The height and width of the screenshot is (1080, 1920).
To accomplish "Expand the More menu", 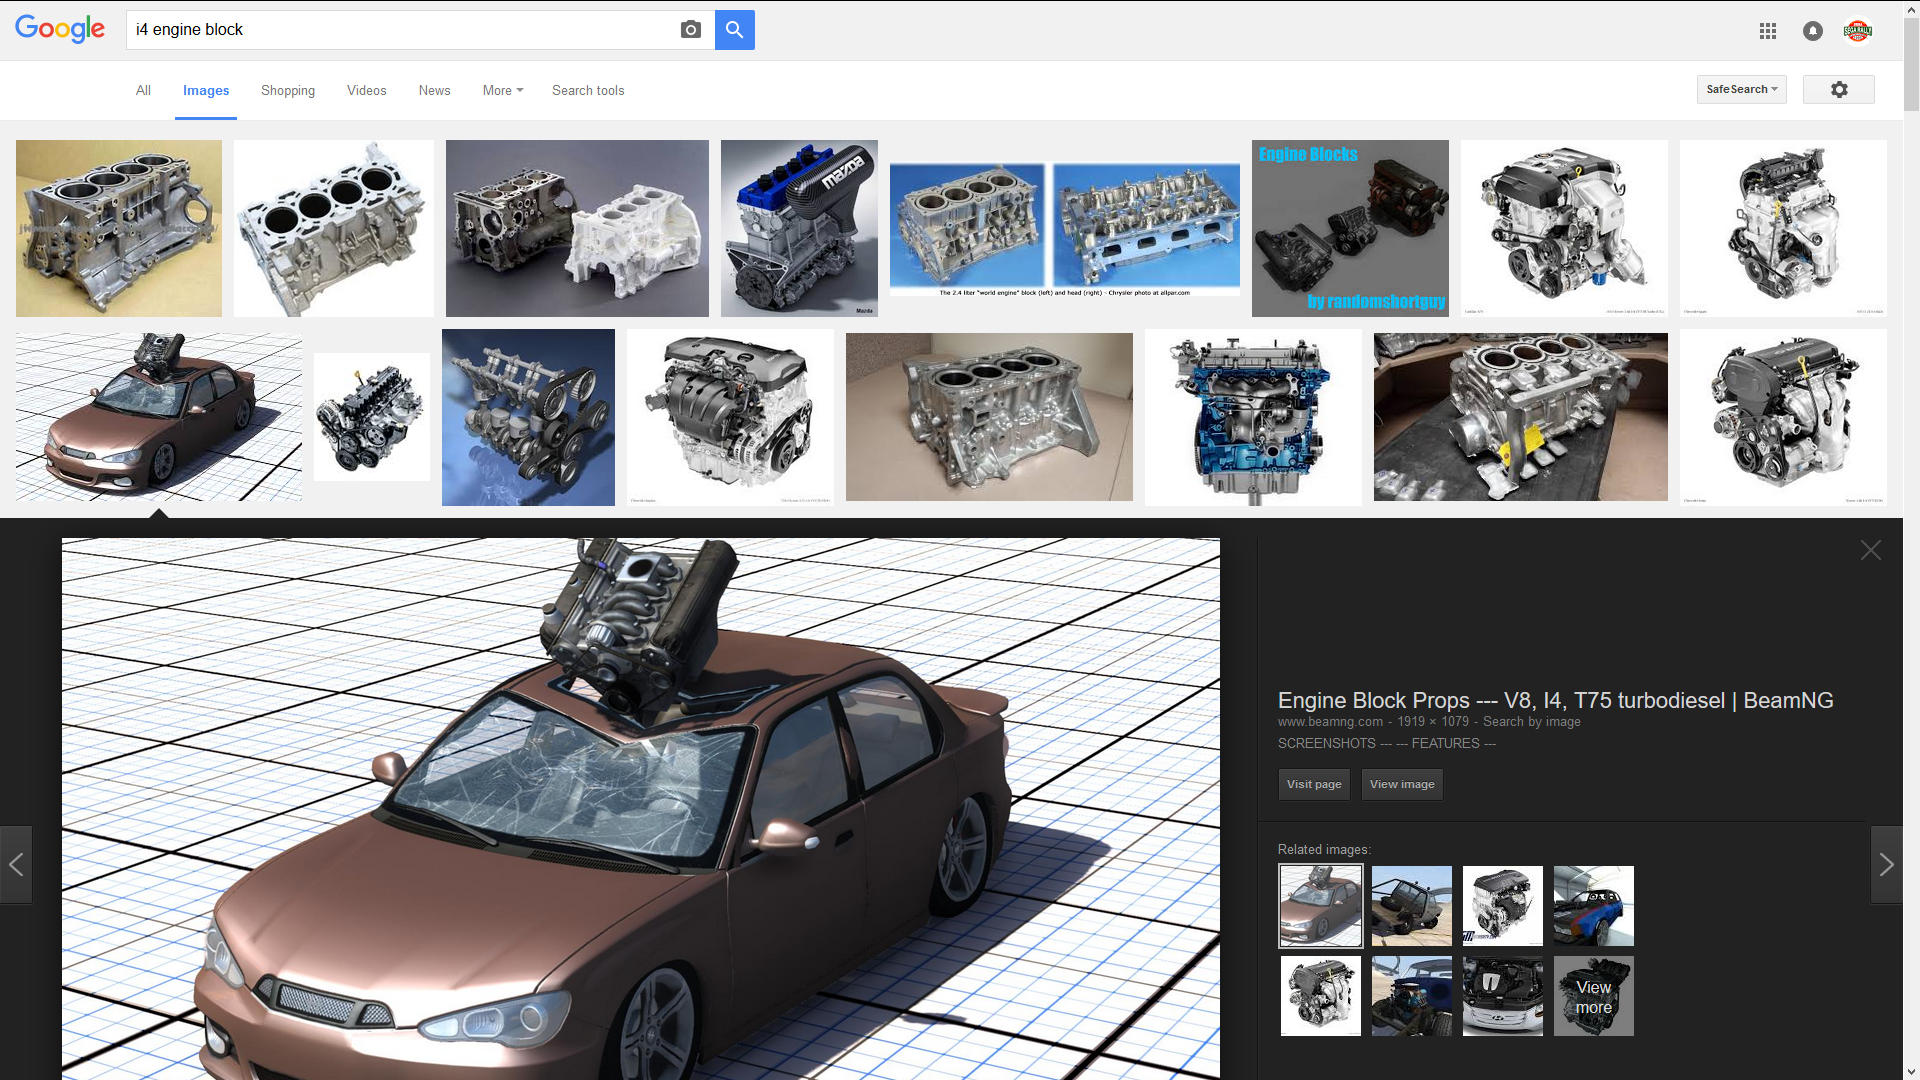I will 503,90.
